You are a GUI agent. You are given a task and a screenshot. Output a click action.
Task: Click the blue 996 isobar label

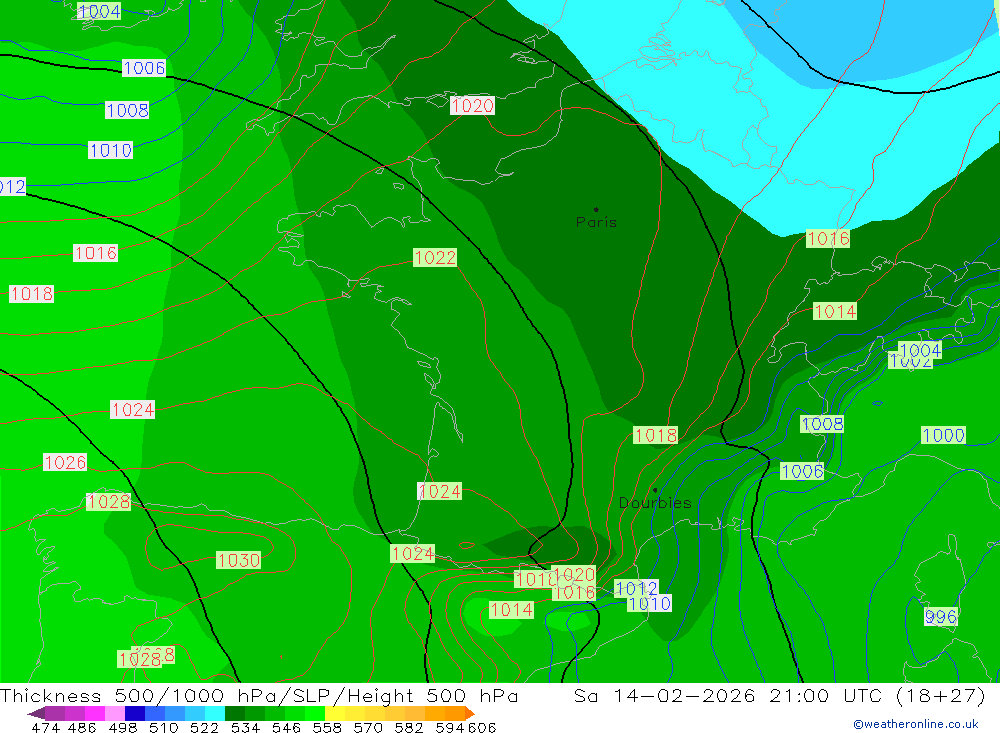tap(941, 617)
